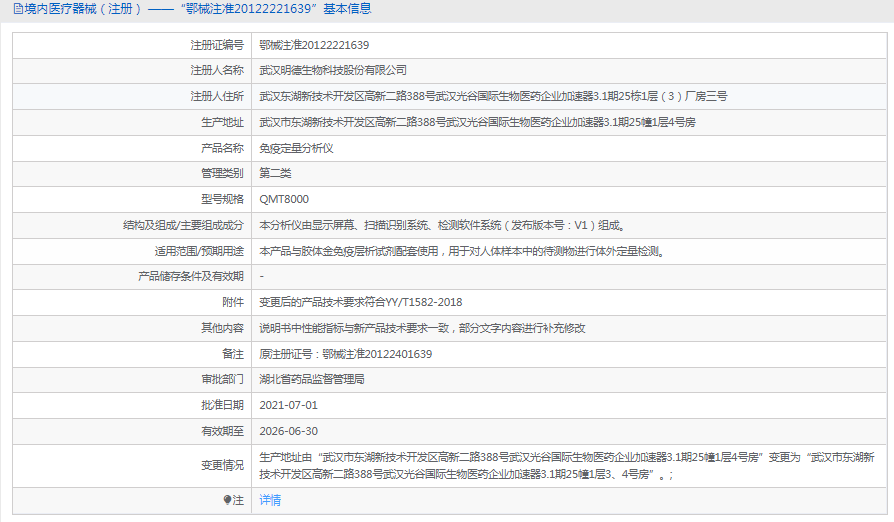Click the 产品名称 label cell
894x522 pixels.
[132, 148]
